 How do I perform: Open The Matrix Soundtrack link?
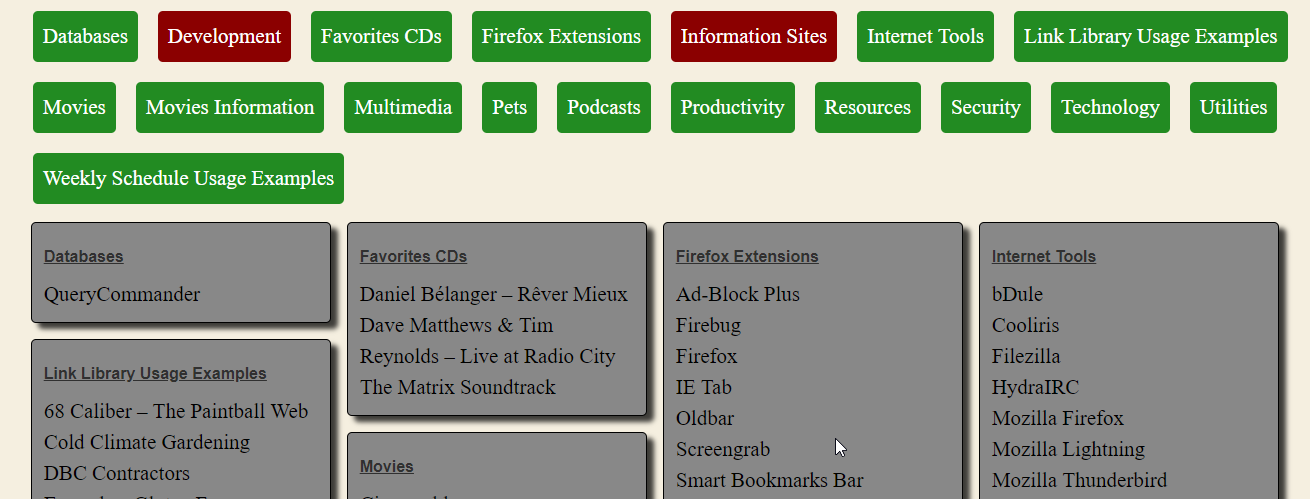[x=458, y=388]
